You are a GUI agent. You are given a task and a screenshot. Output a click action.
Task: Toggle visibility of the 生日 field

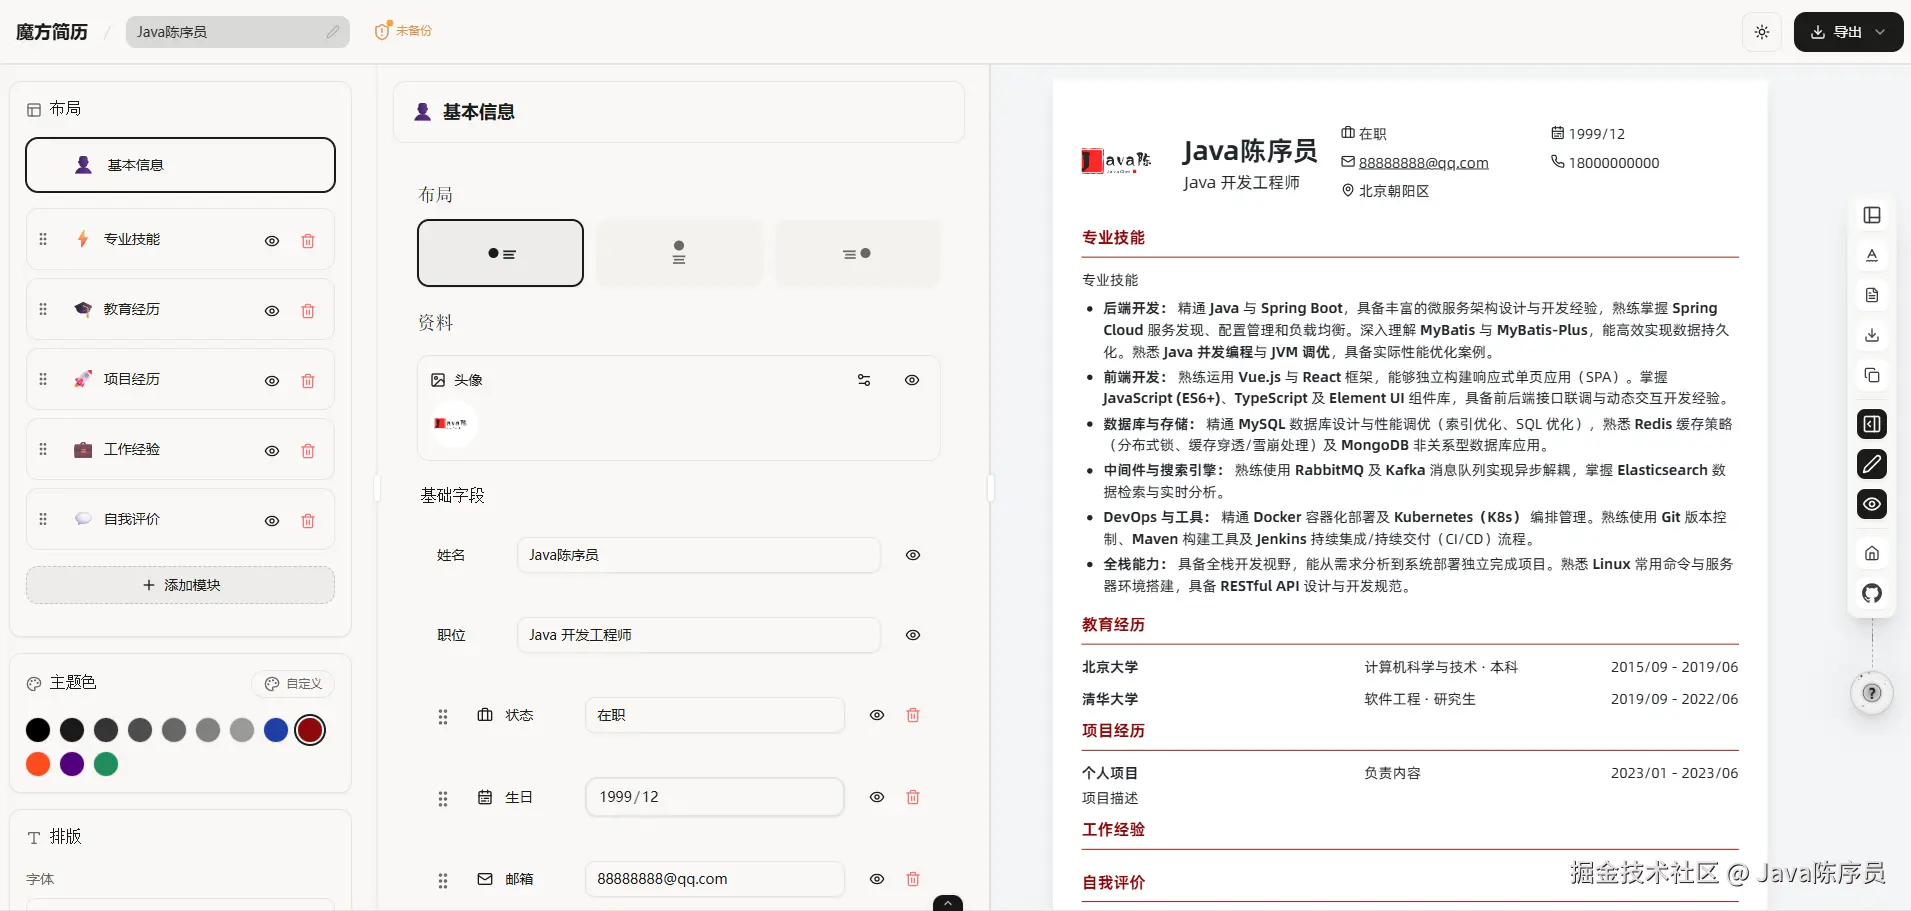point(877,797)
